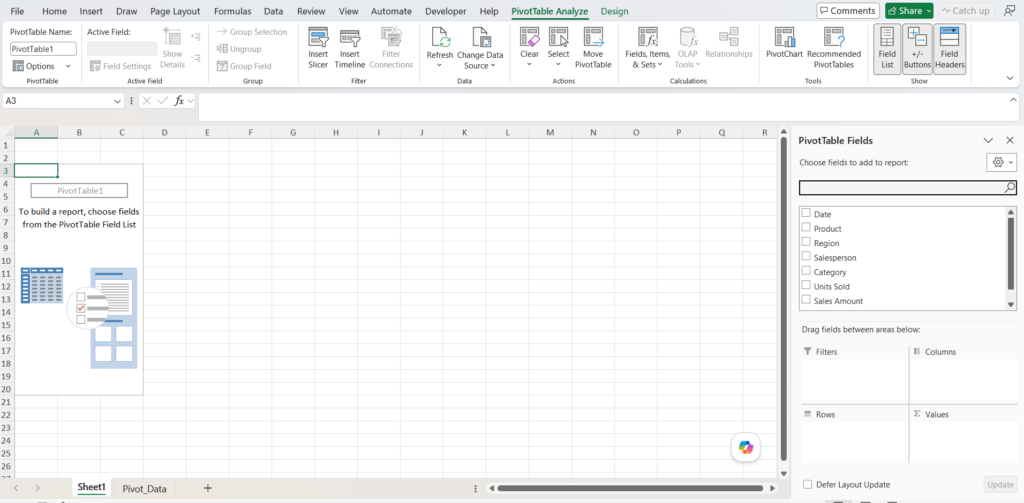
Task: Expand the Refresh dropdown arrow
Action: click(x=440, y=65)
